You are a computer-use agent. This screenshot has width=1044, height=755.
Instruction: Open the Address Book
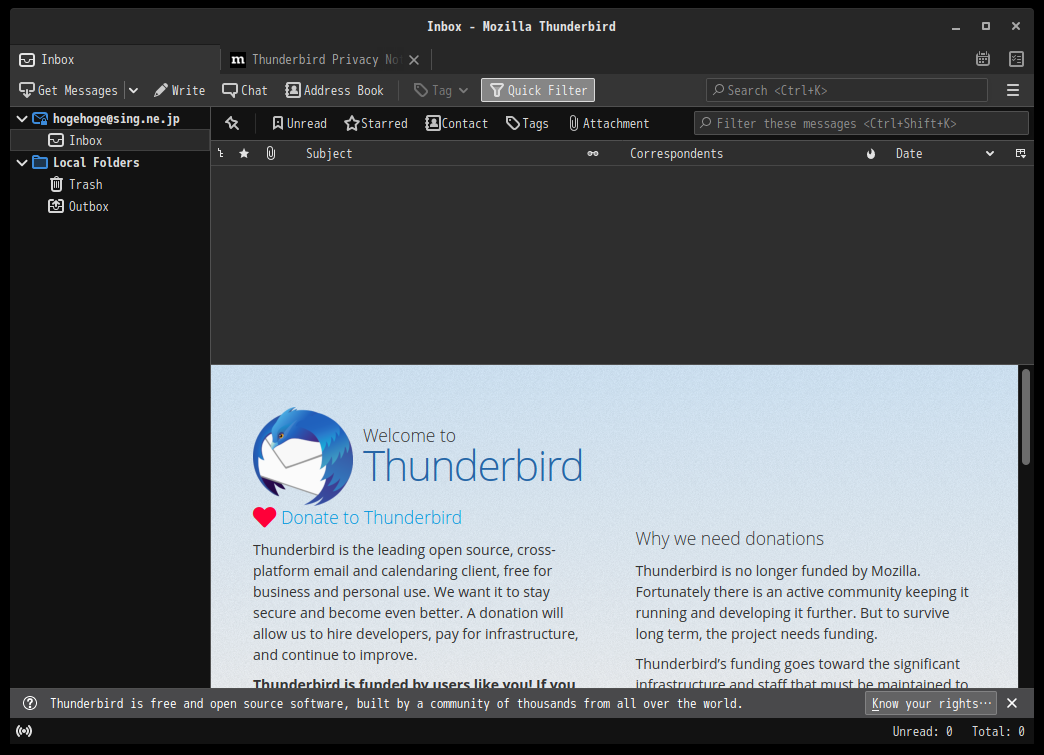[334, 90]
